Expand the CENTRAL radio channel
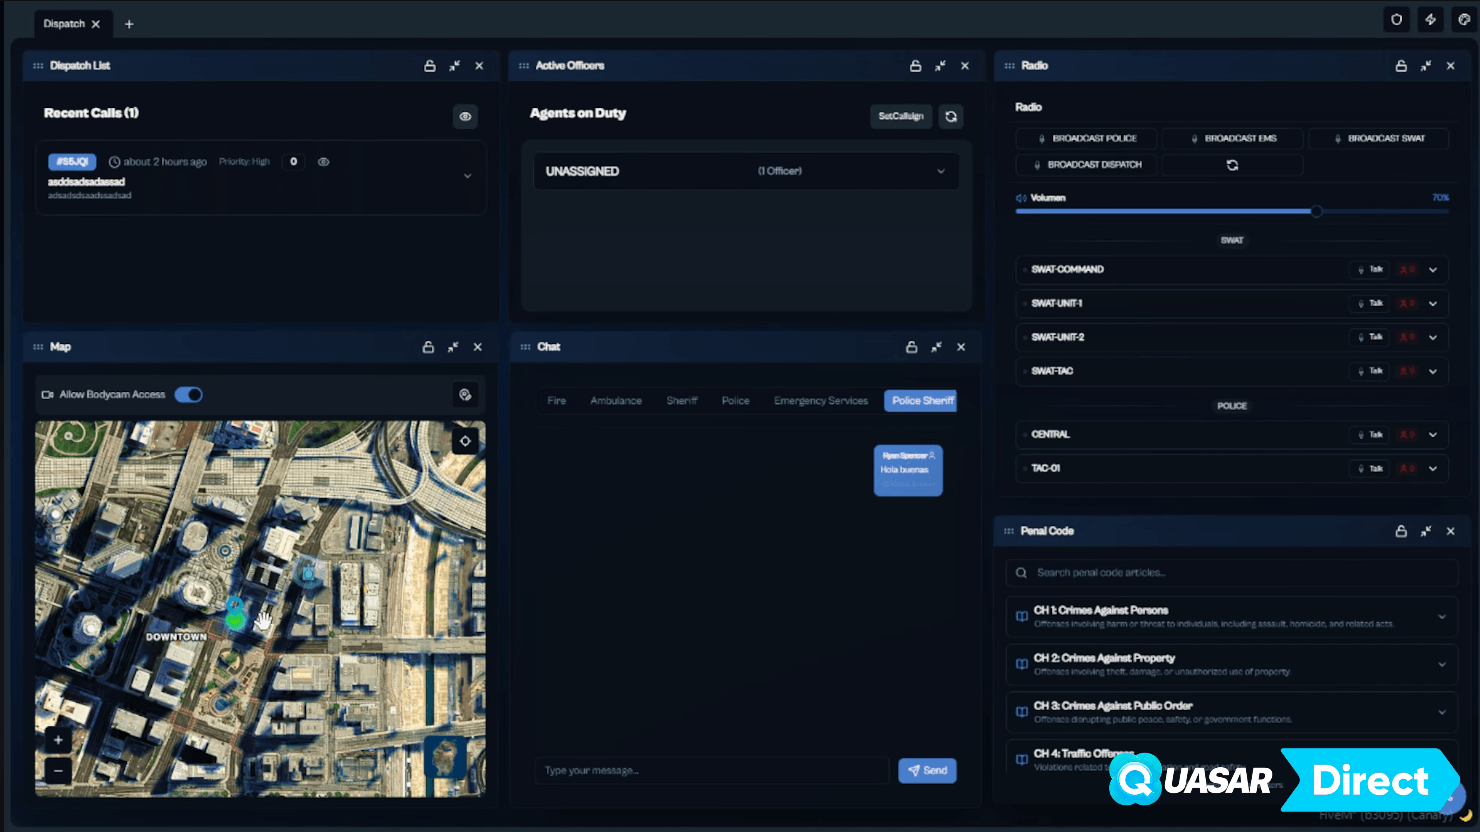Viewport: 1480px width, 832px height. (x=1433, y=435)
